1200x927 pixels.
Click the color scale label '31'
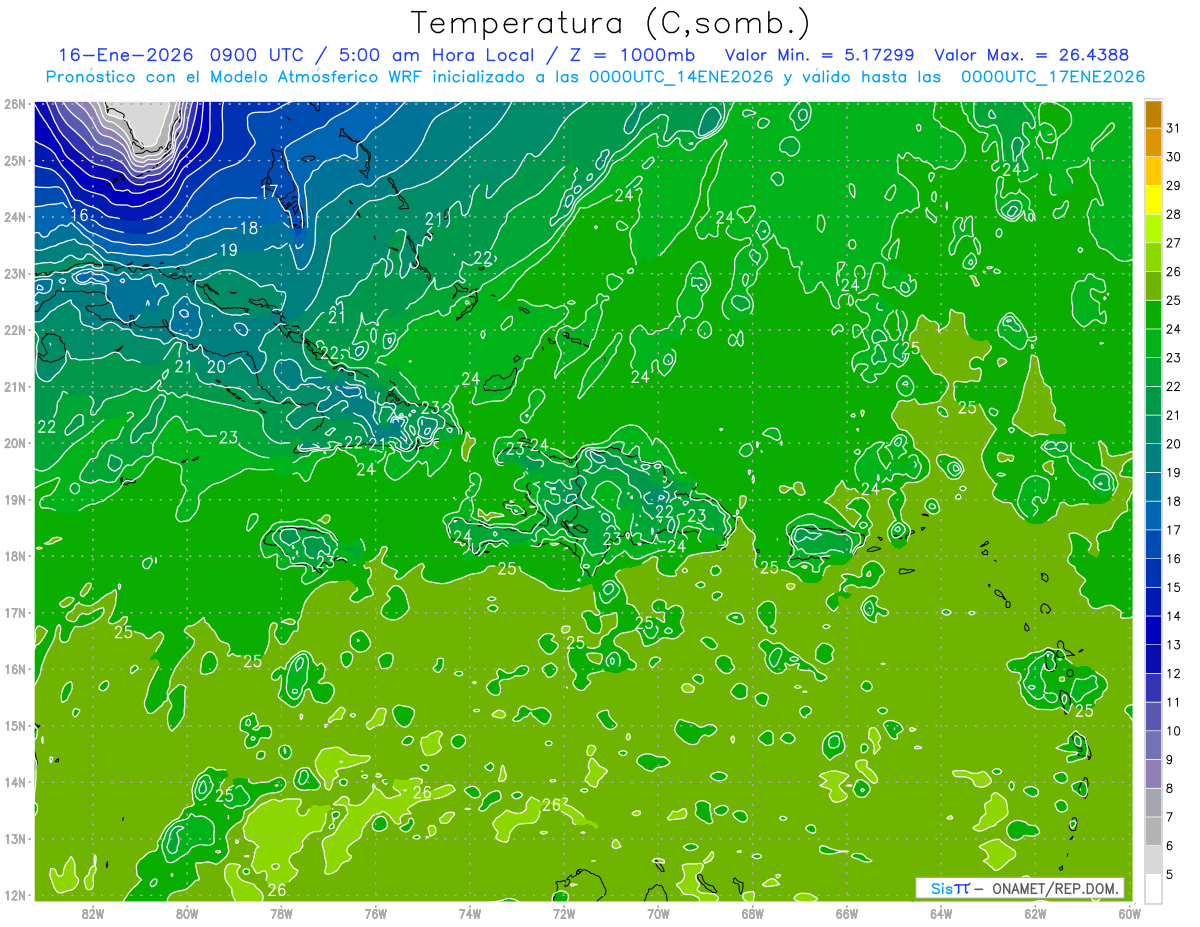(x=1174, y=128)
